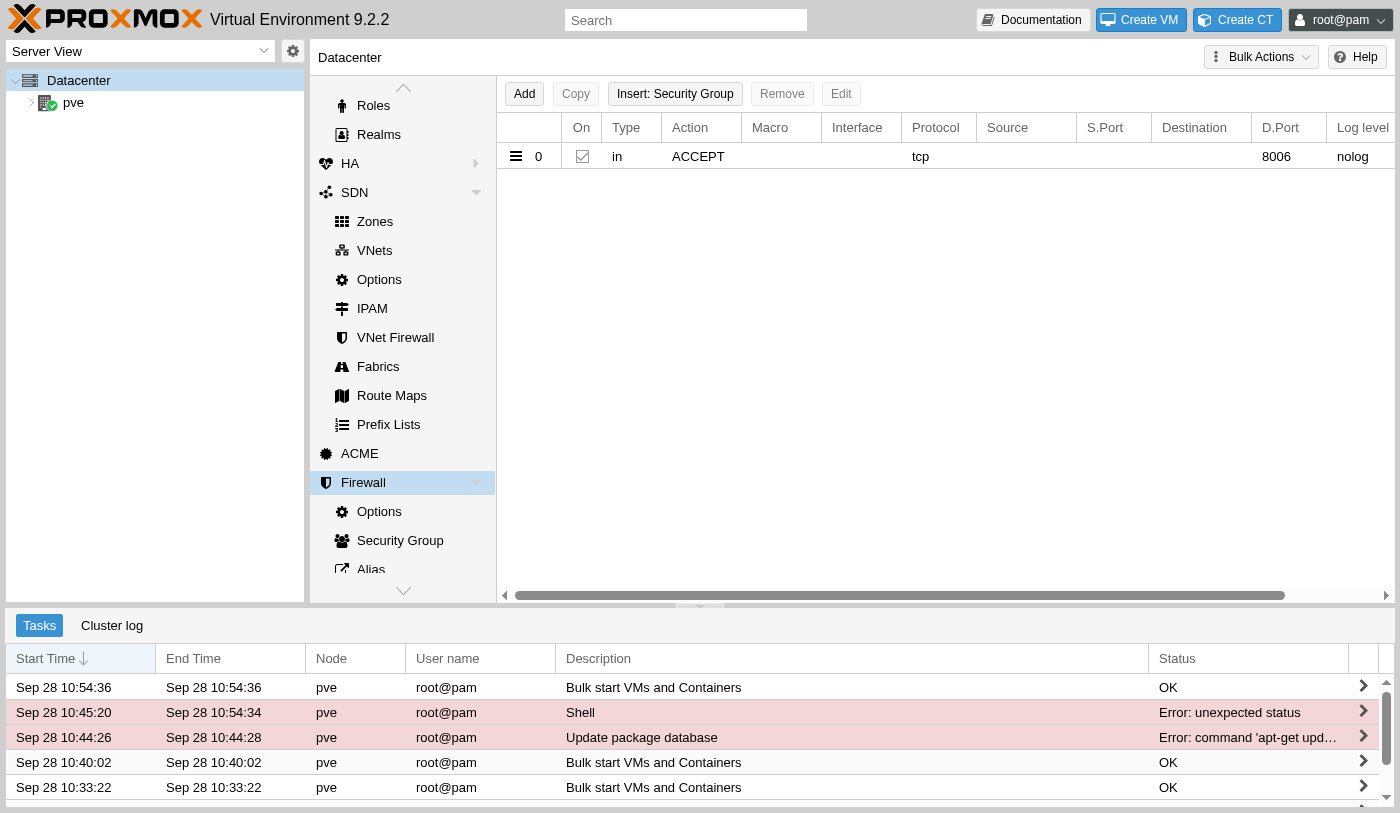Expand the HA submenu arrow
Image resolution: width=1400 pixels, height=813 pixels.
click(x=476, y=164)
